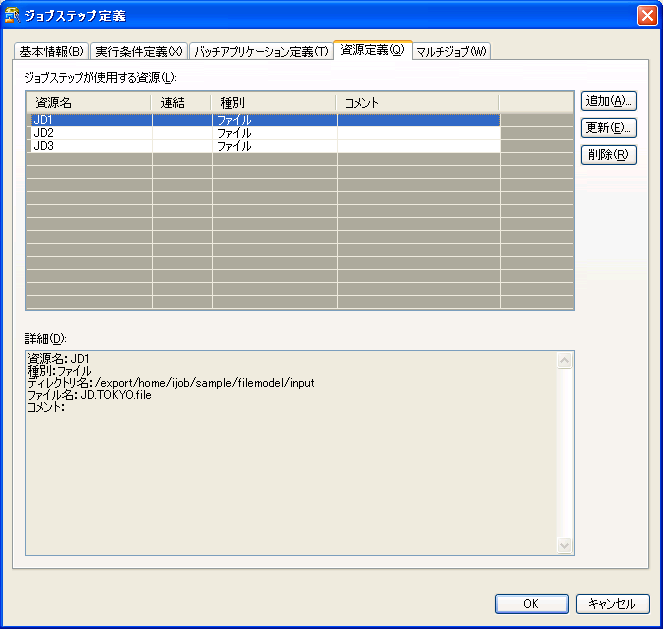The image size is (663, 629).
Task: Open the 実行条件定義(X) tab
Action: (139, 52)
